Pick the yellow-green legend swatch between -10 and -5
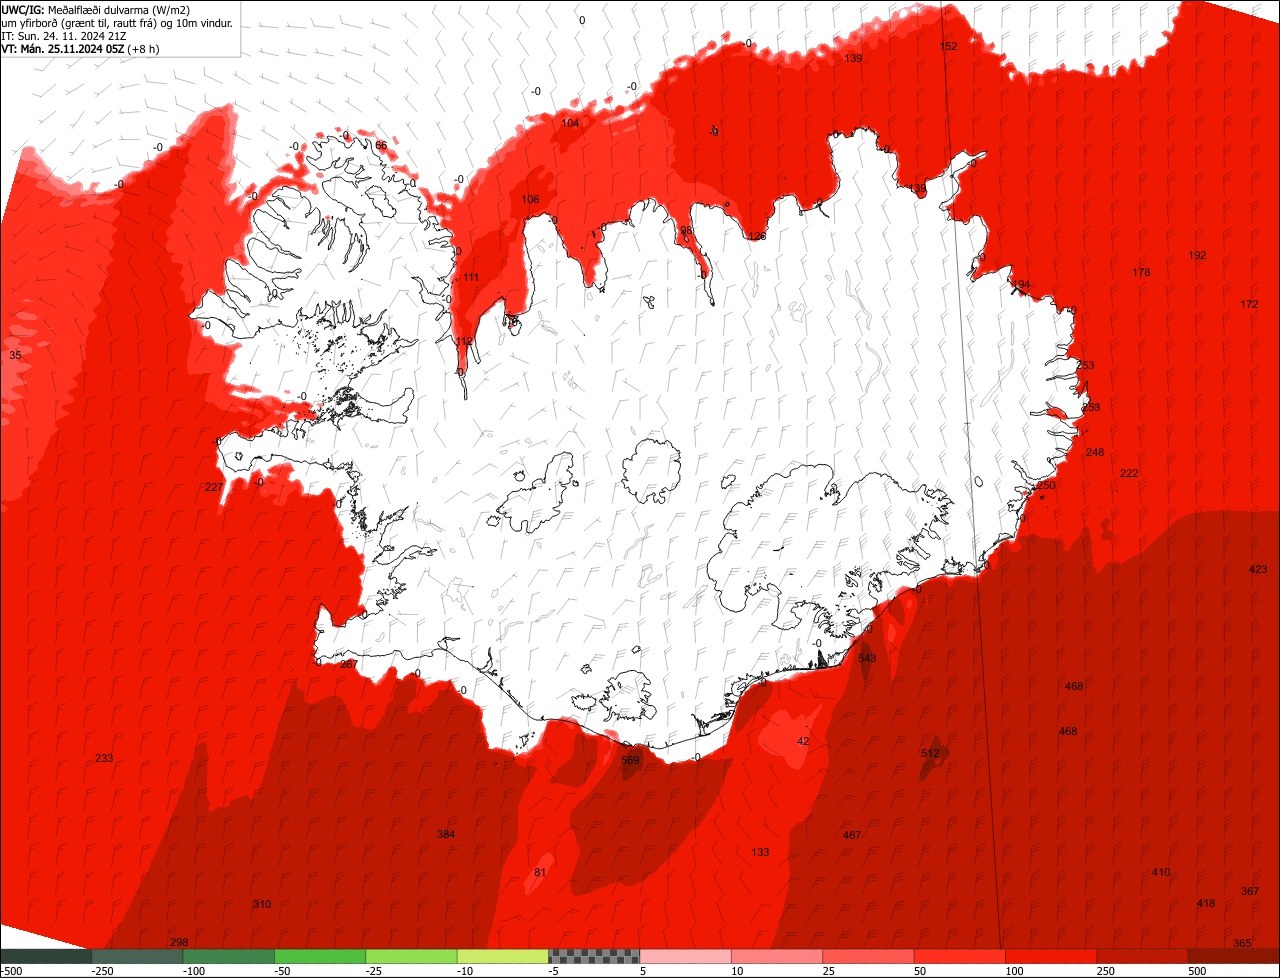 [x=503, y=957]
